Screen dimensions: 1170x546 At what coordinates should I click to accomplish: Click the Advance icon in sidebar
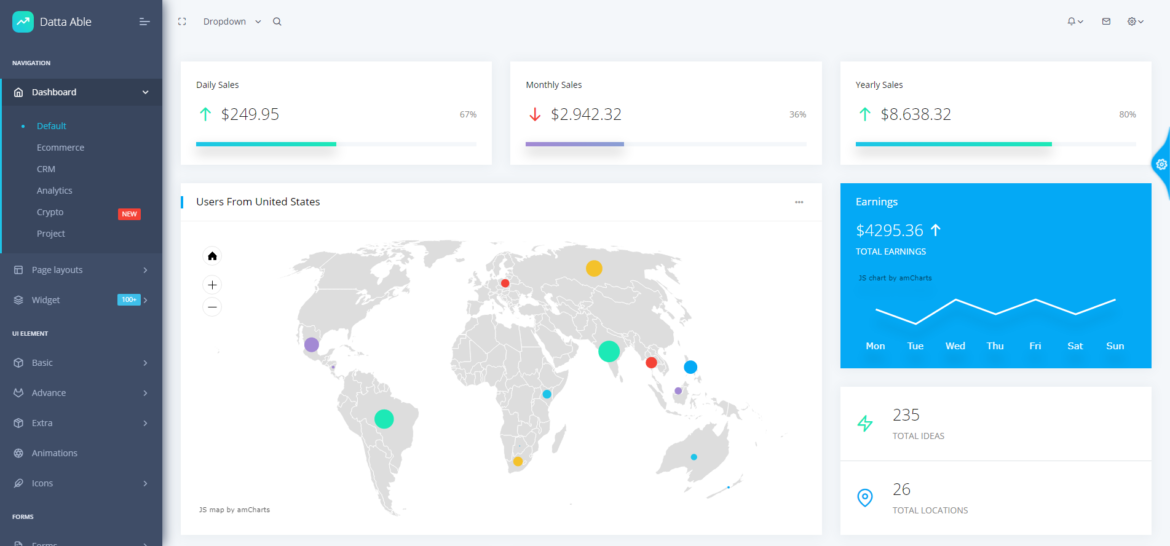(x=19, y=392)
